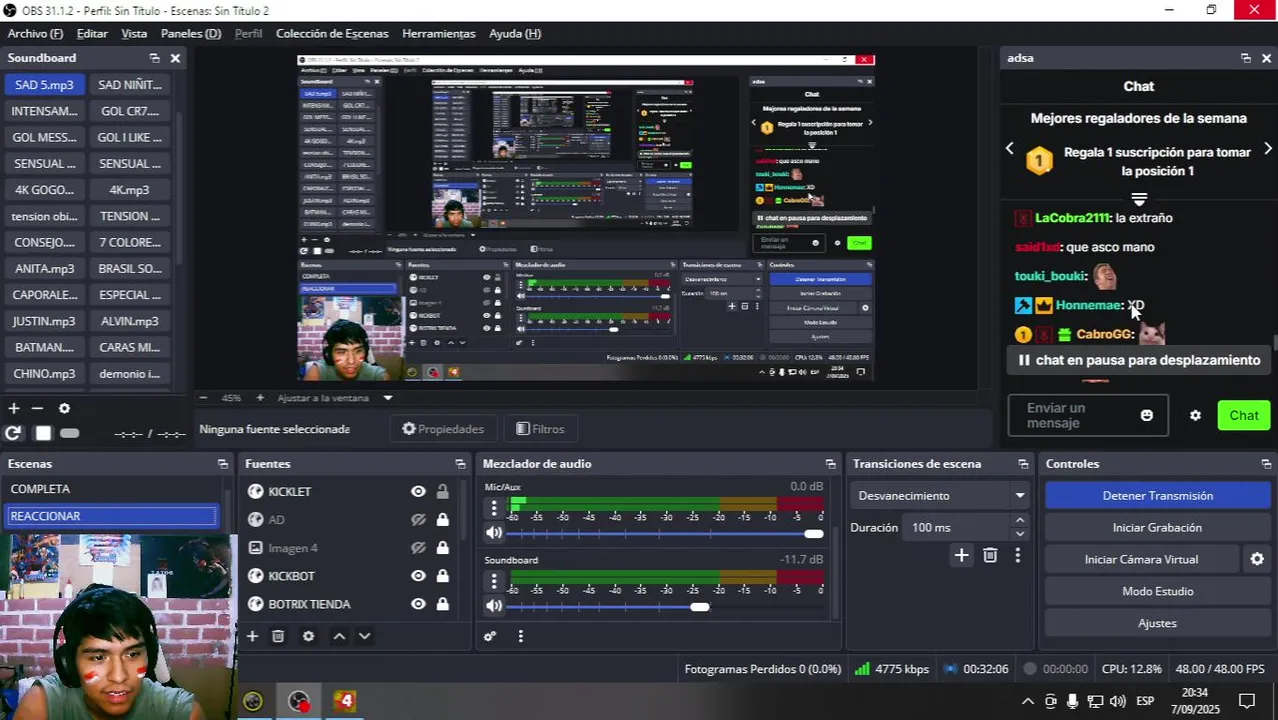This screenshot has width=1278, height=720.
Task: Go to the previous top gifter in chat
Action: pos(1009,148)
